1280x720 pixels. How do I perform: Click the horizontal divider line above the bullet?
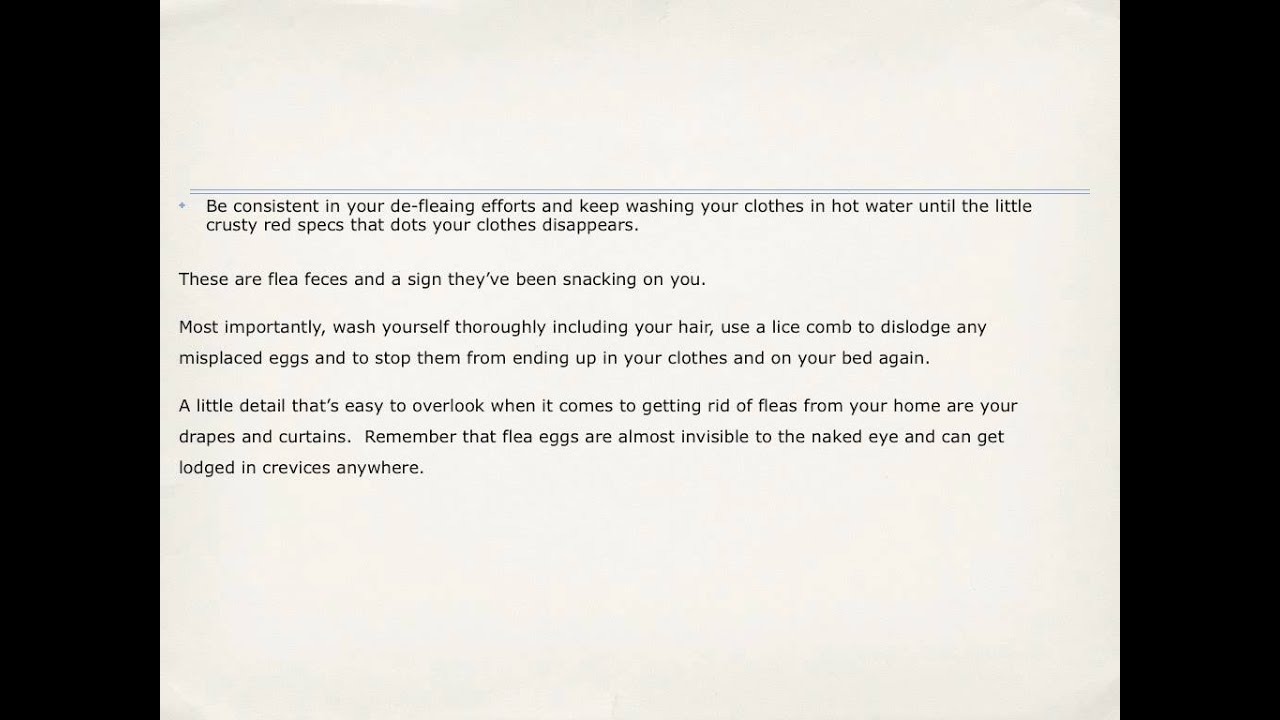click(x=639, y=192)
